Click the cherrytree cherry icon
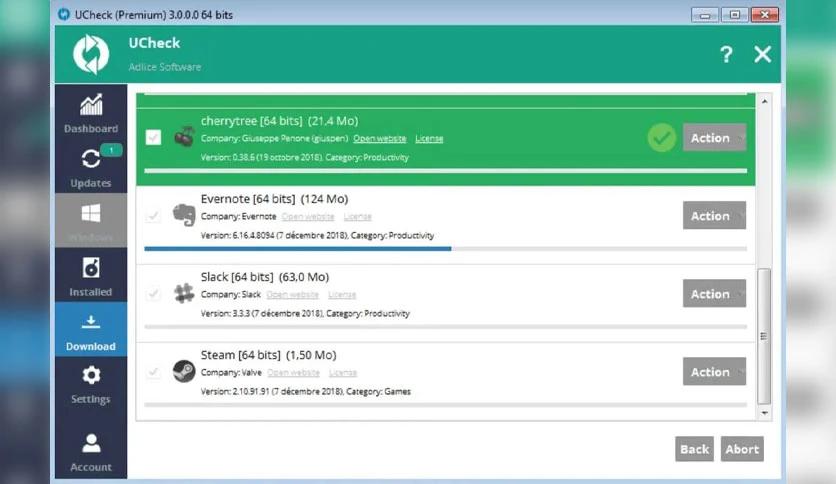The height and width of the screenshot is (484, 836). [184, 137]
